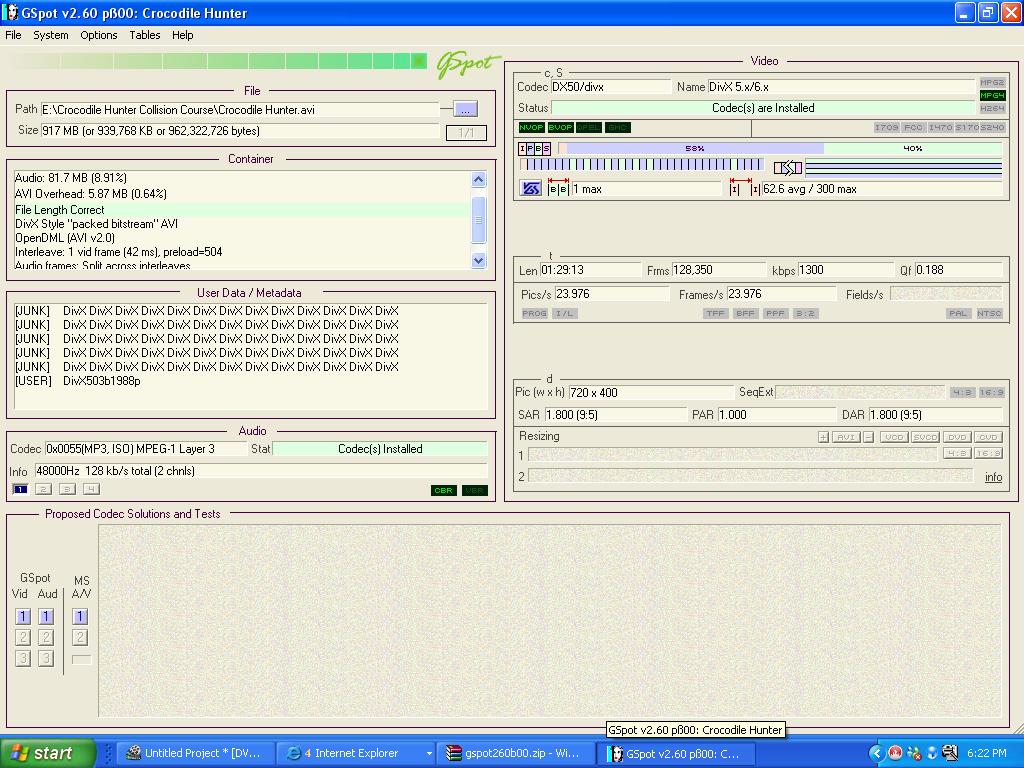The width and height of the screenshot is (1024, 768).
Task: Click the I709 colorimetry indicator
Action: point(886,127)
